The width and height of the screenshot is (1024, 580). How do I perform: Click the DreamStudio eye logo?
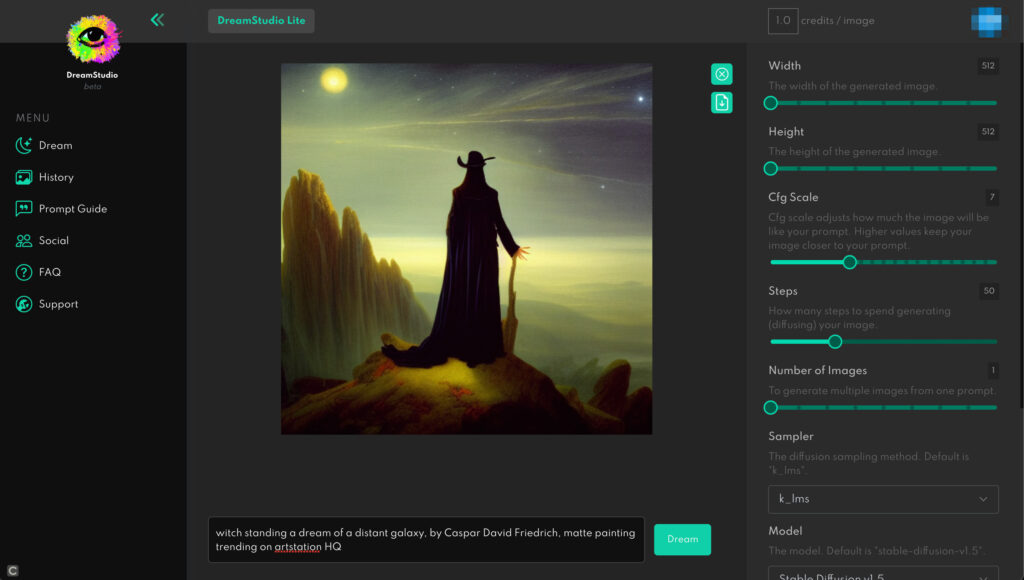[x=92, y=39]
